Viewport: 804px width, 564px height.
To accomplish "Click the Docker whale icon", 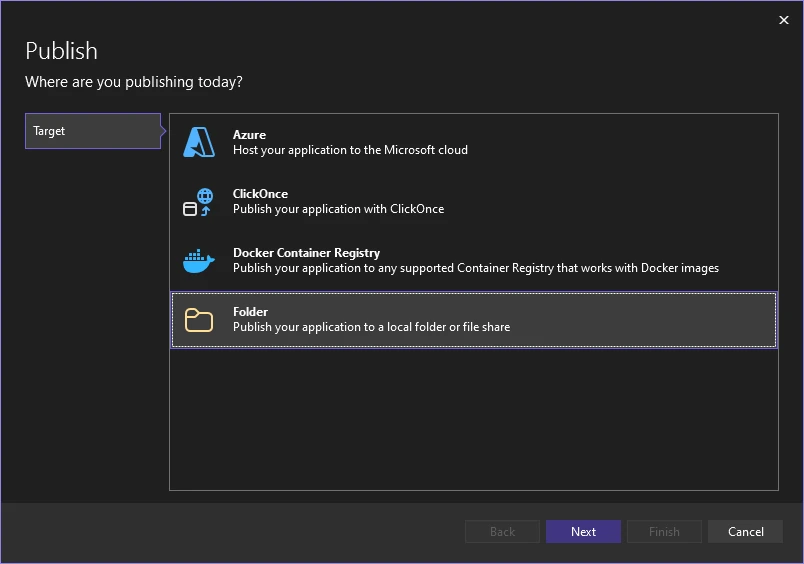I will tap(198, 261).
